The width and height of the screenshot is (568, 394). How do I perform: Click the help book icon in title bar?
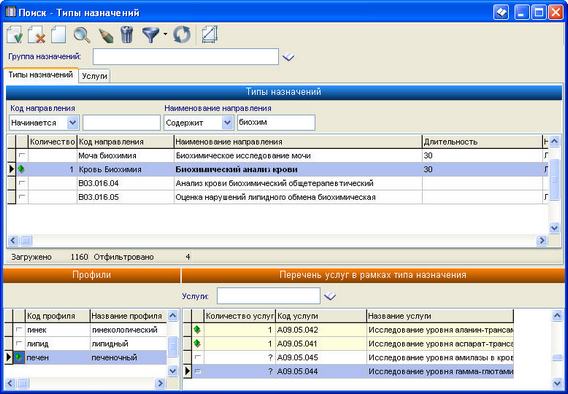[x=501, y=13]
